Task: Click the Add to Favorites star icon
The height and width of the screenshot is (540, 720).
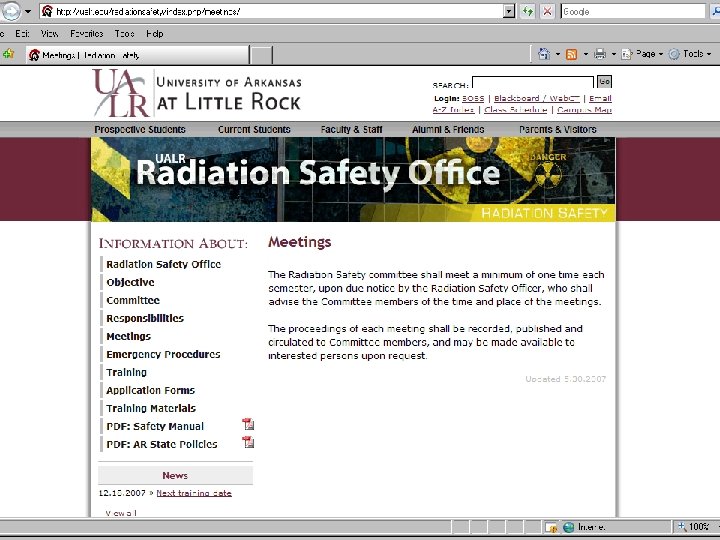Action: point(8,54)
